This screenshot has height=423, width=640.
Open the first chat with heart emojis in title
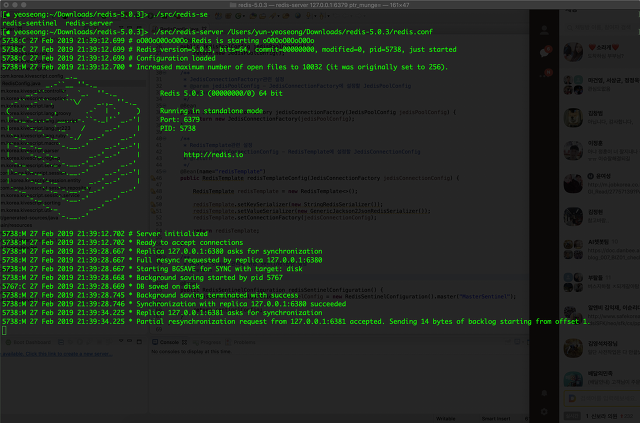(601, 52)
